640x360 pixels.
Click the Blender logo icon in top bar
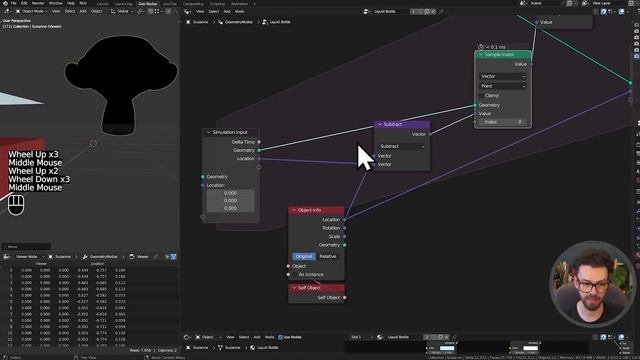pyautogui.click(x=5, y=3)
